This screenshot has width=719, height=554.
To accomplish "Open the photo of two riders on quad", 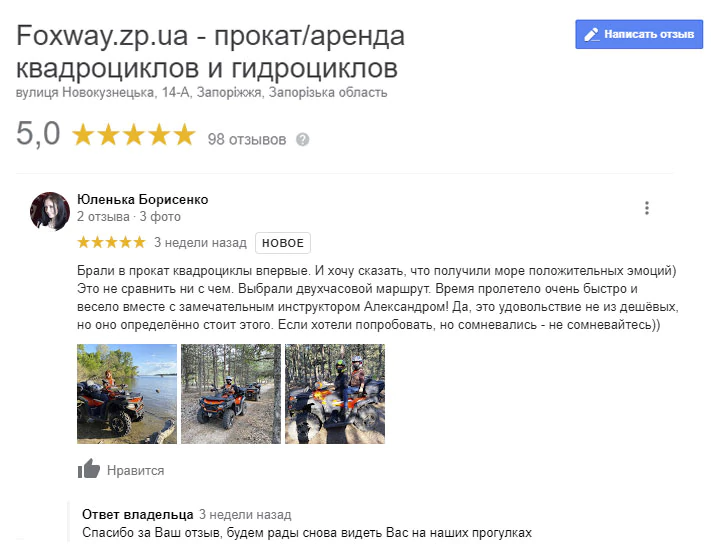I will [335, 394].
